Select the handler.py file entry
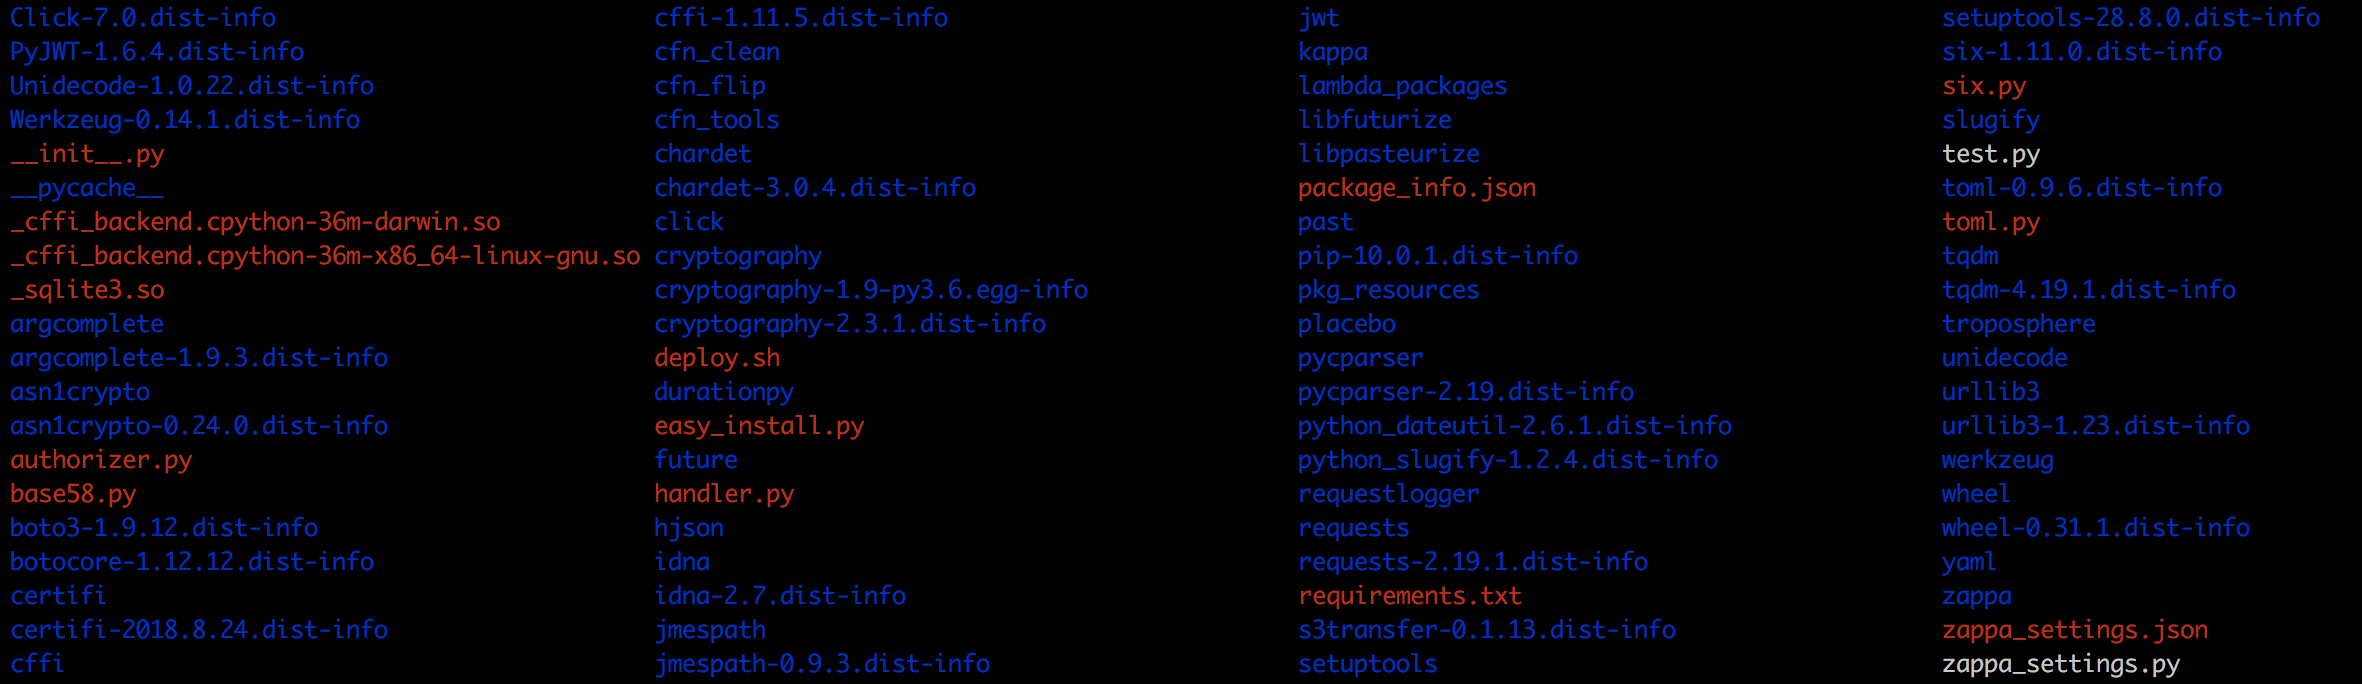The height and width of the screenshot is (684, 2362). [724, 494]
